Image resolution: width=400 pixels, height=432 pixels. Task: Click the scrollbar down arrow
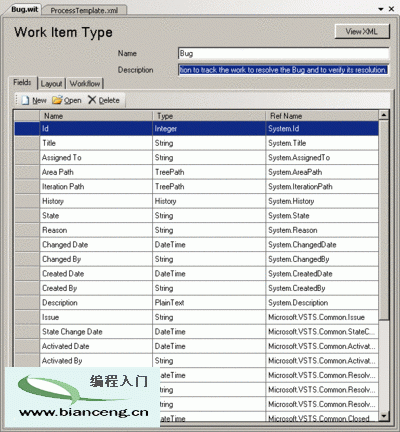pos(384,416)
